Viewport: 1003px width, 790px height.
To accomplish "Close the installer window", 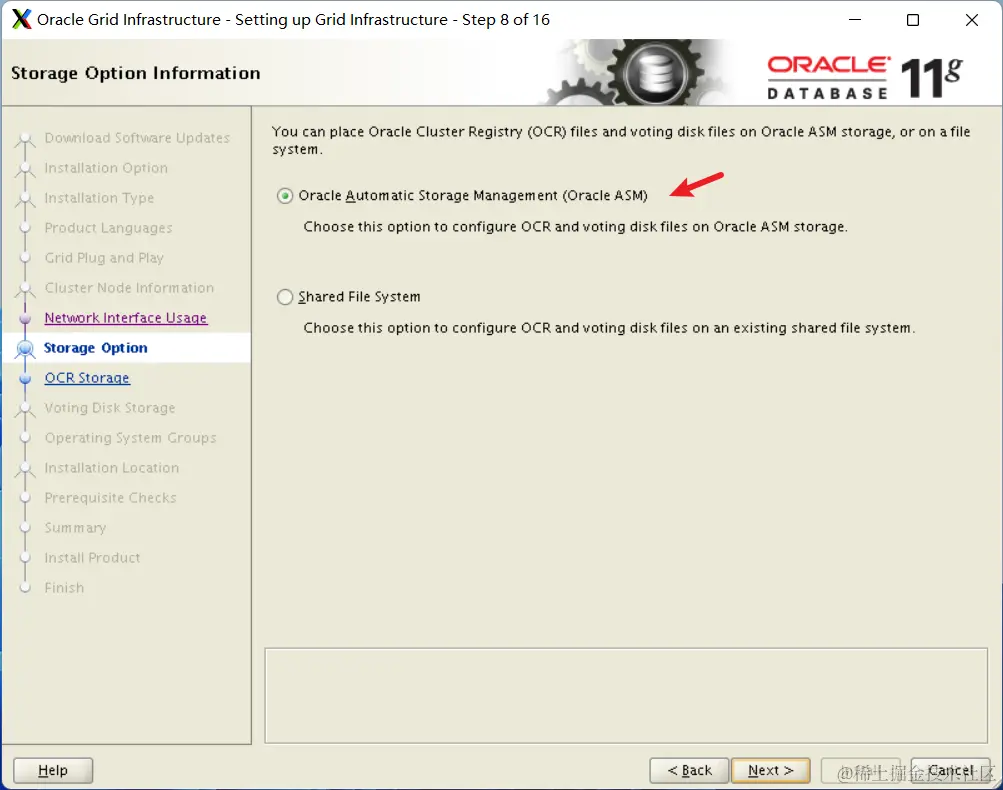I will (x=972, y=20).
